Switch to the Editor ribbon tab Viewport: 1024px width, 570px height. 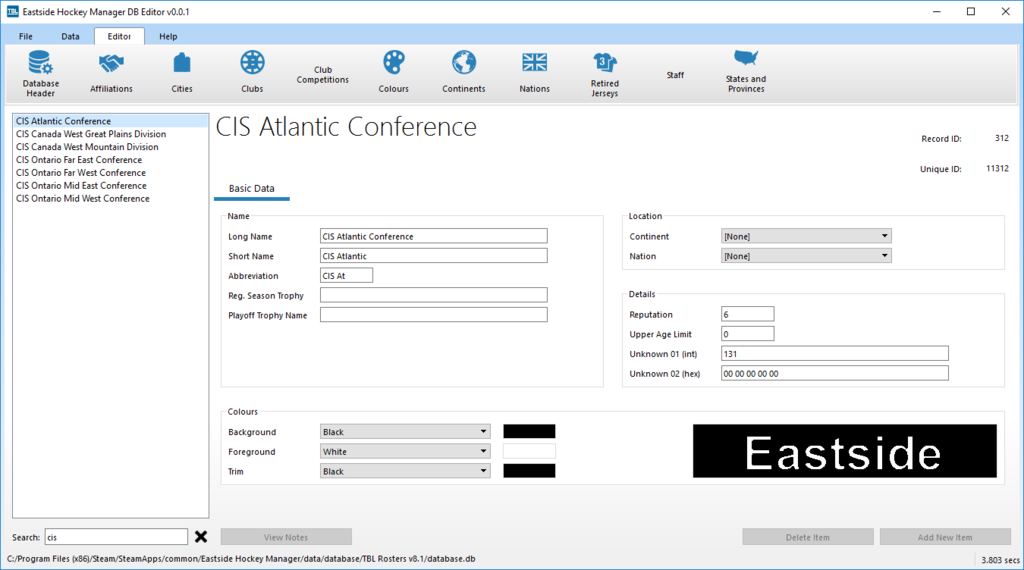(x=119, y=37)
